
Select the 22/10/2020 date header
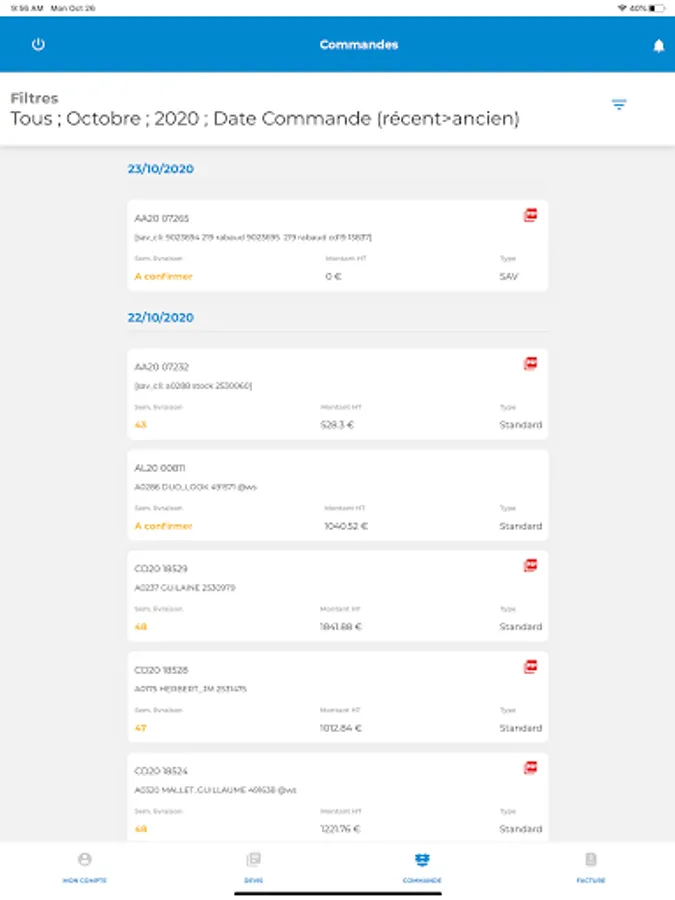point(161,318)
